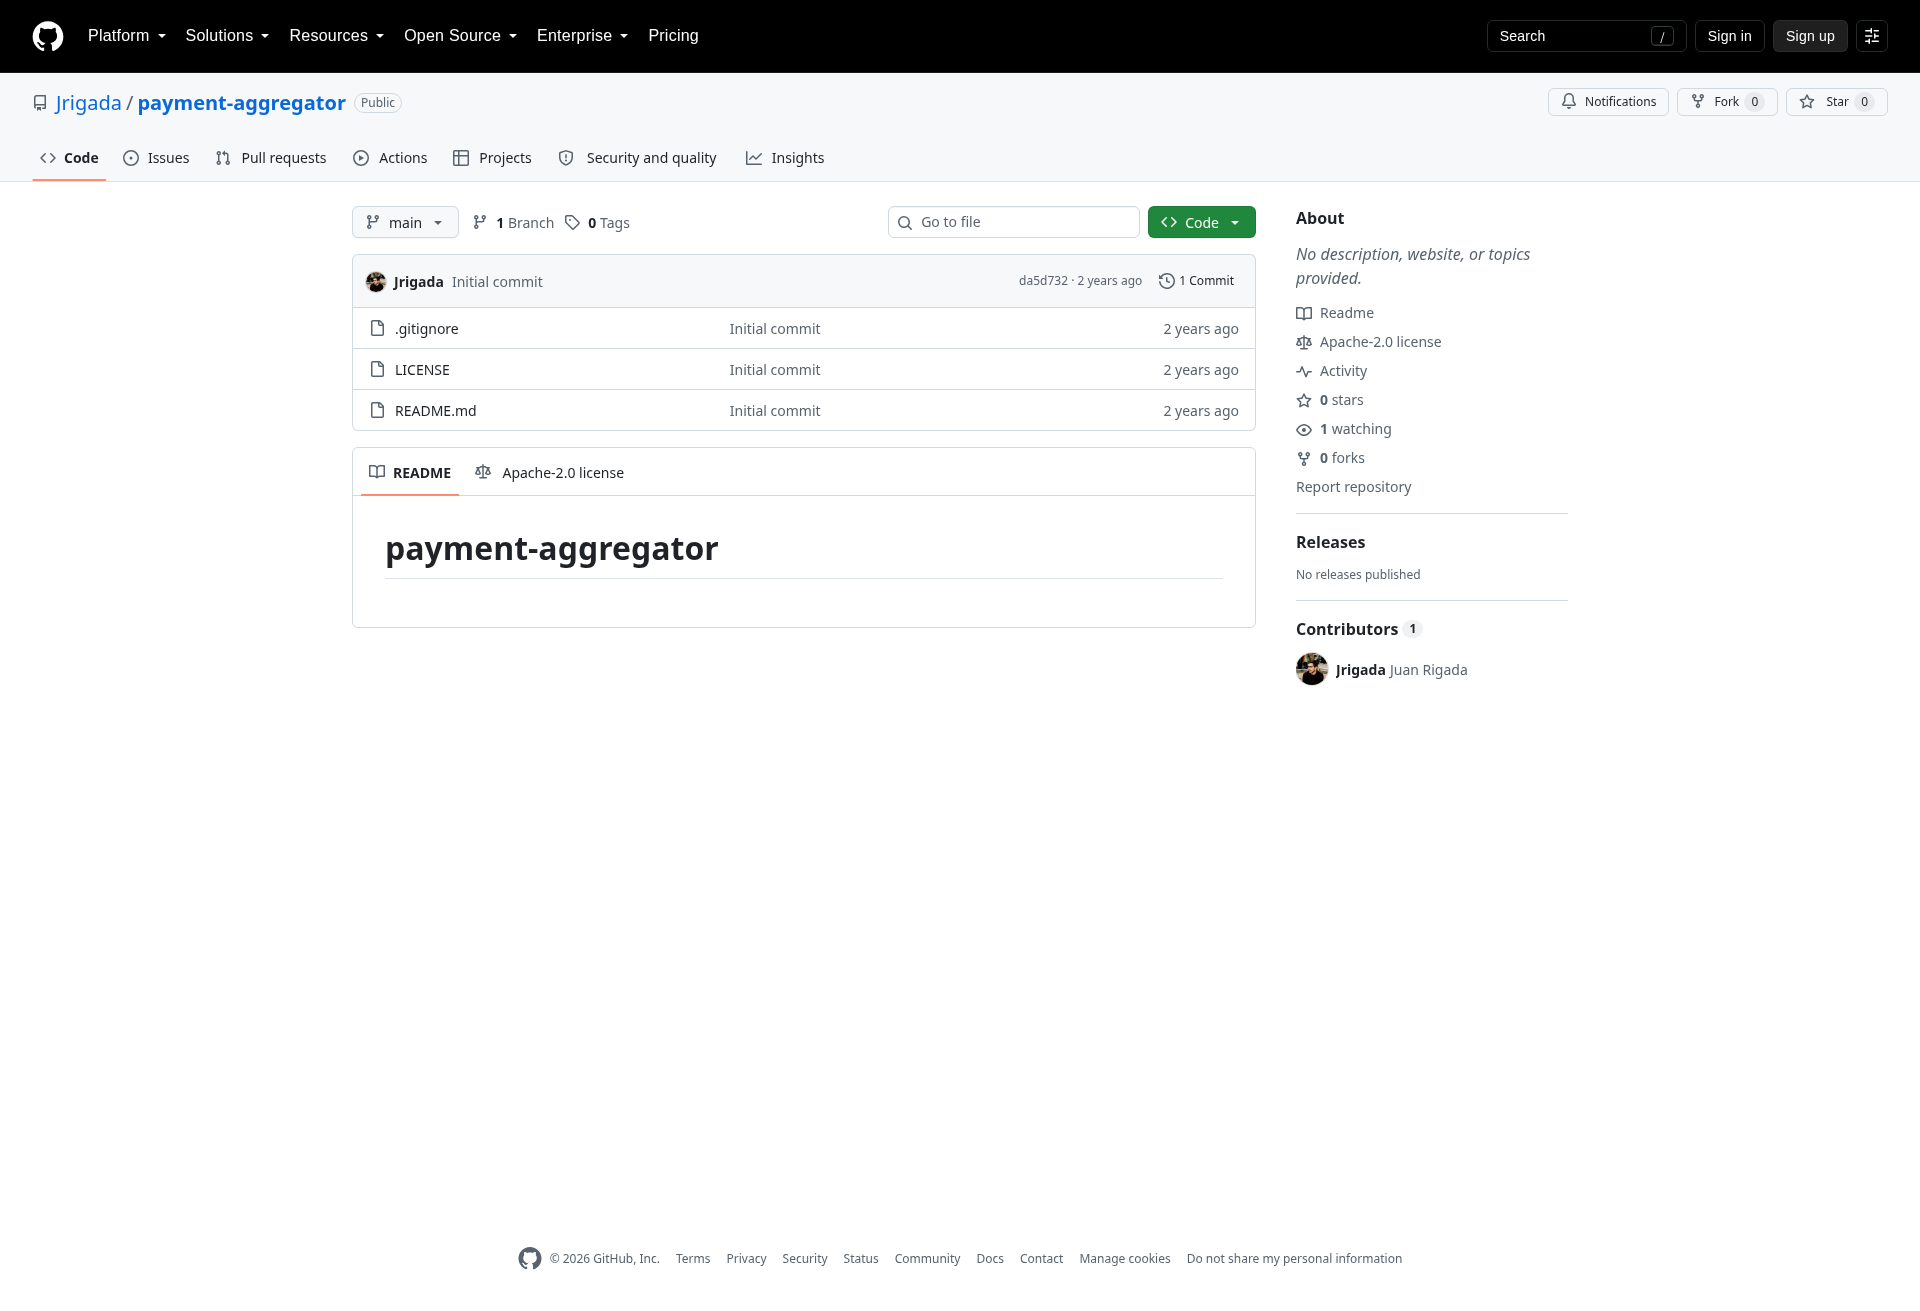Focus the header Search field
1920x1311 pixels.
click(x=1586, y=36)
